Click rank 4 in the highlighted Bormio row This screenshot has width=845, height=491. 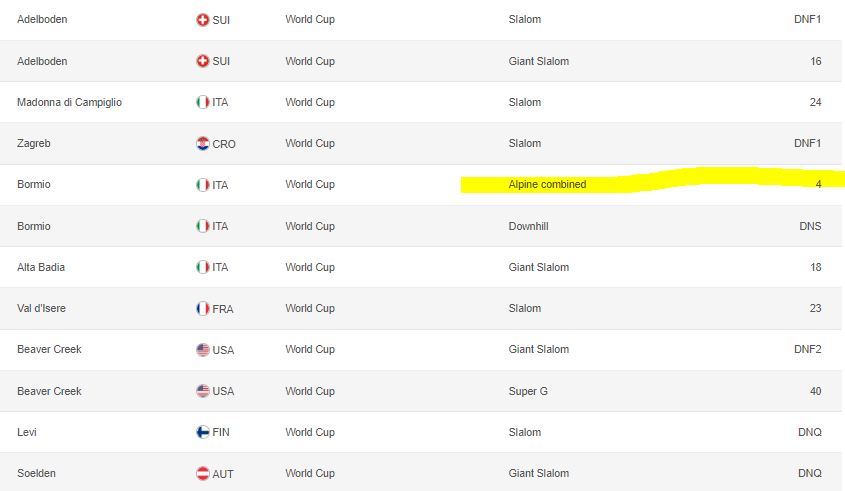pyautogui.click(x=818, y=184)
